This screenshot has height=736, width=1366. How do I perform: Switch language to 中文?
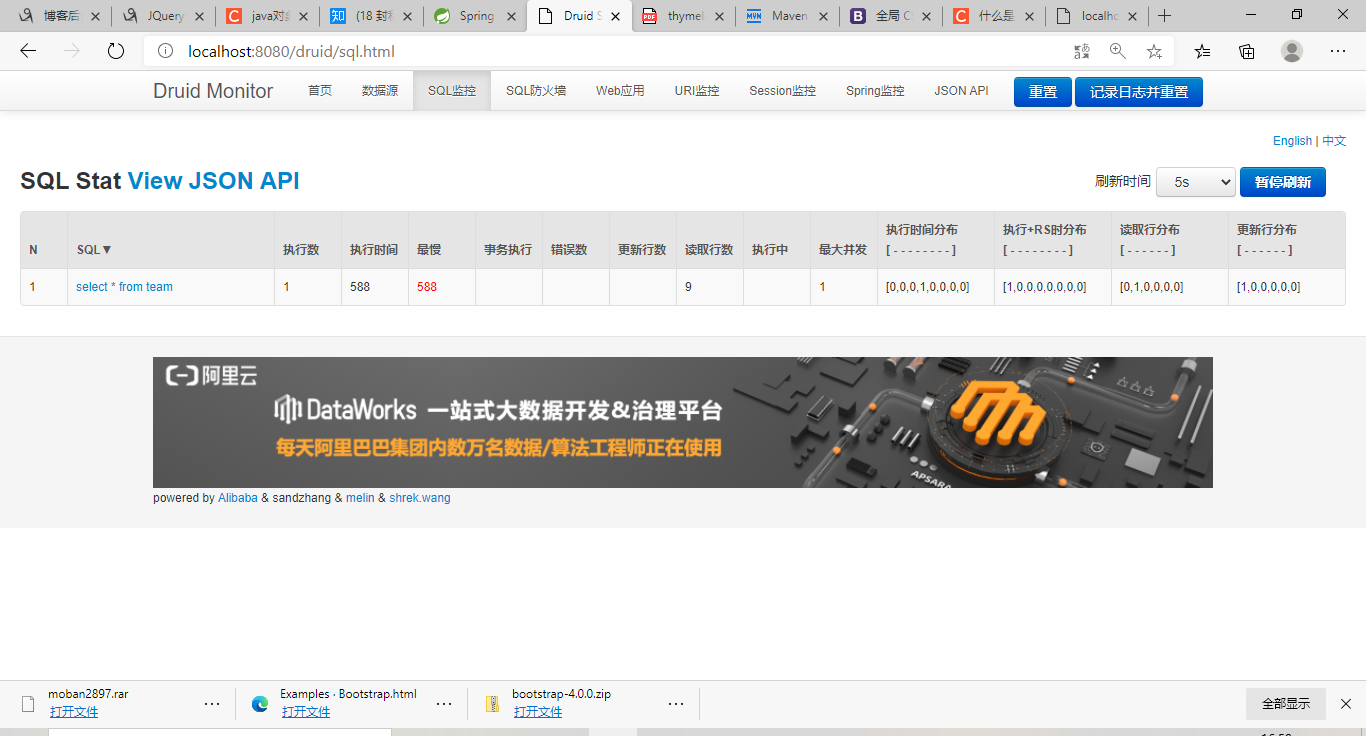tap(1334, 141)
